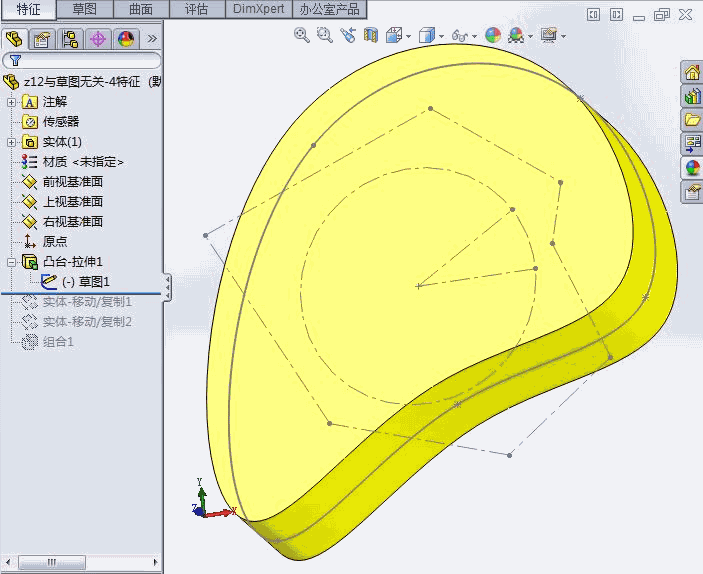Collapse the 凸台-拉伸1 feature node
Image resolution: width=703 pixels, height=574 pixels.
point(11,262)
